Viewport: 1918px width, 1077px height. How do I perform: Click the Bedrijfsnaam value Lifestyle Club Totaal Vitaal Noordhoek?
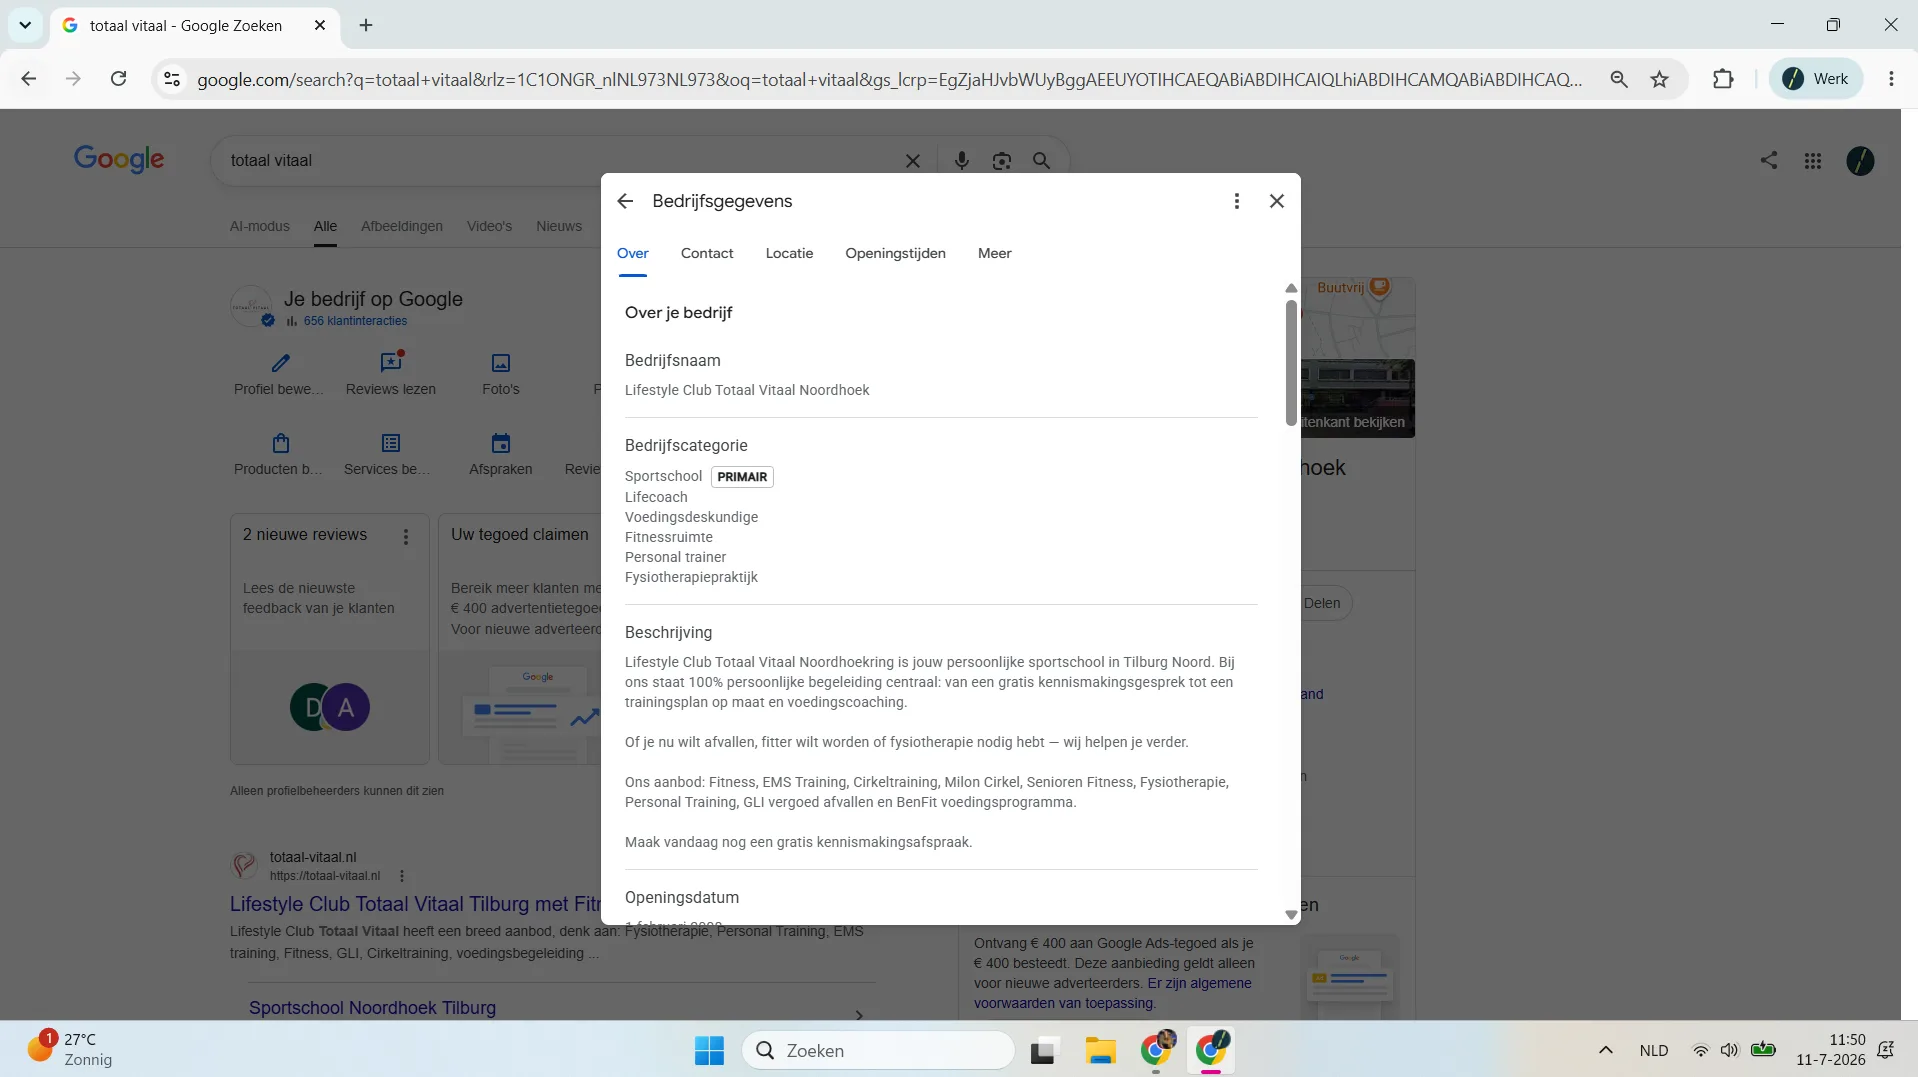click(747, 390)
